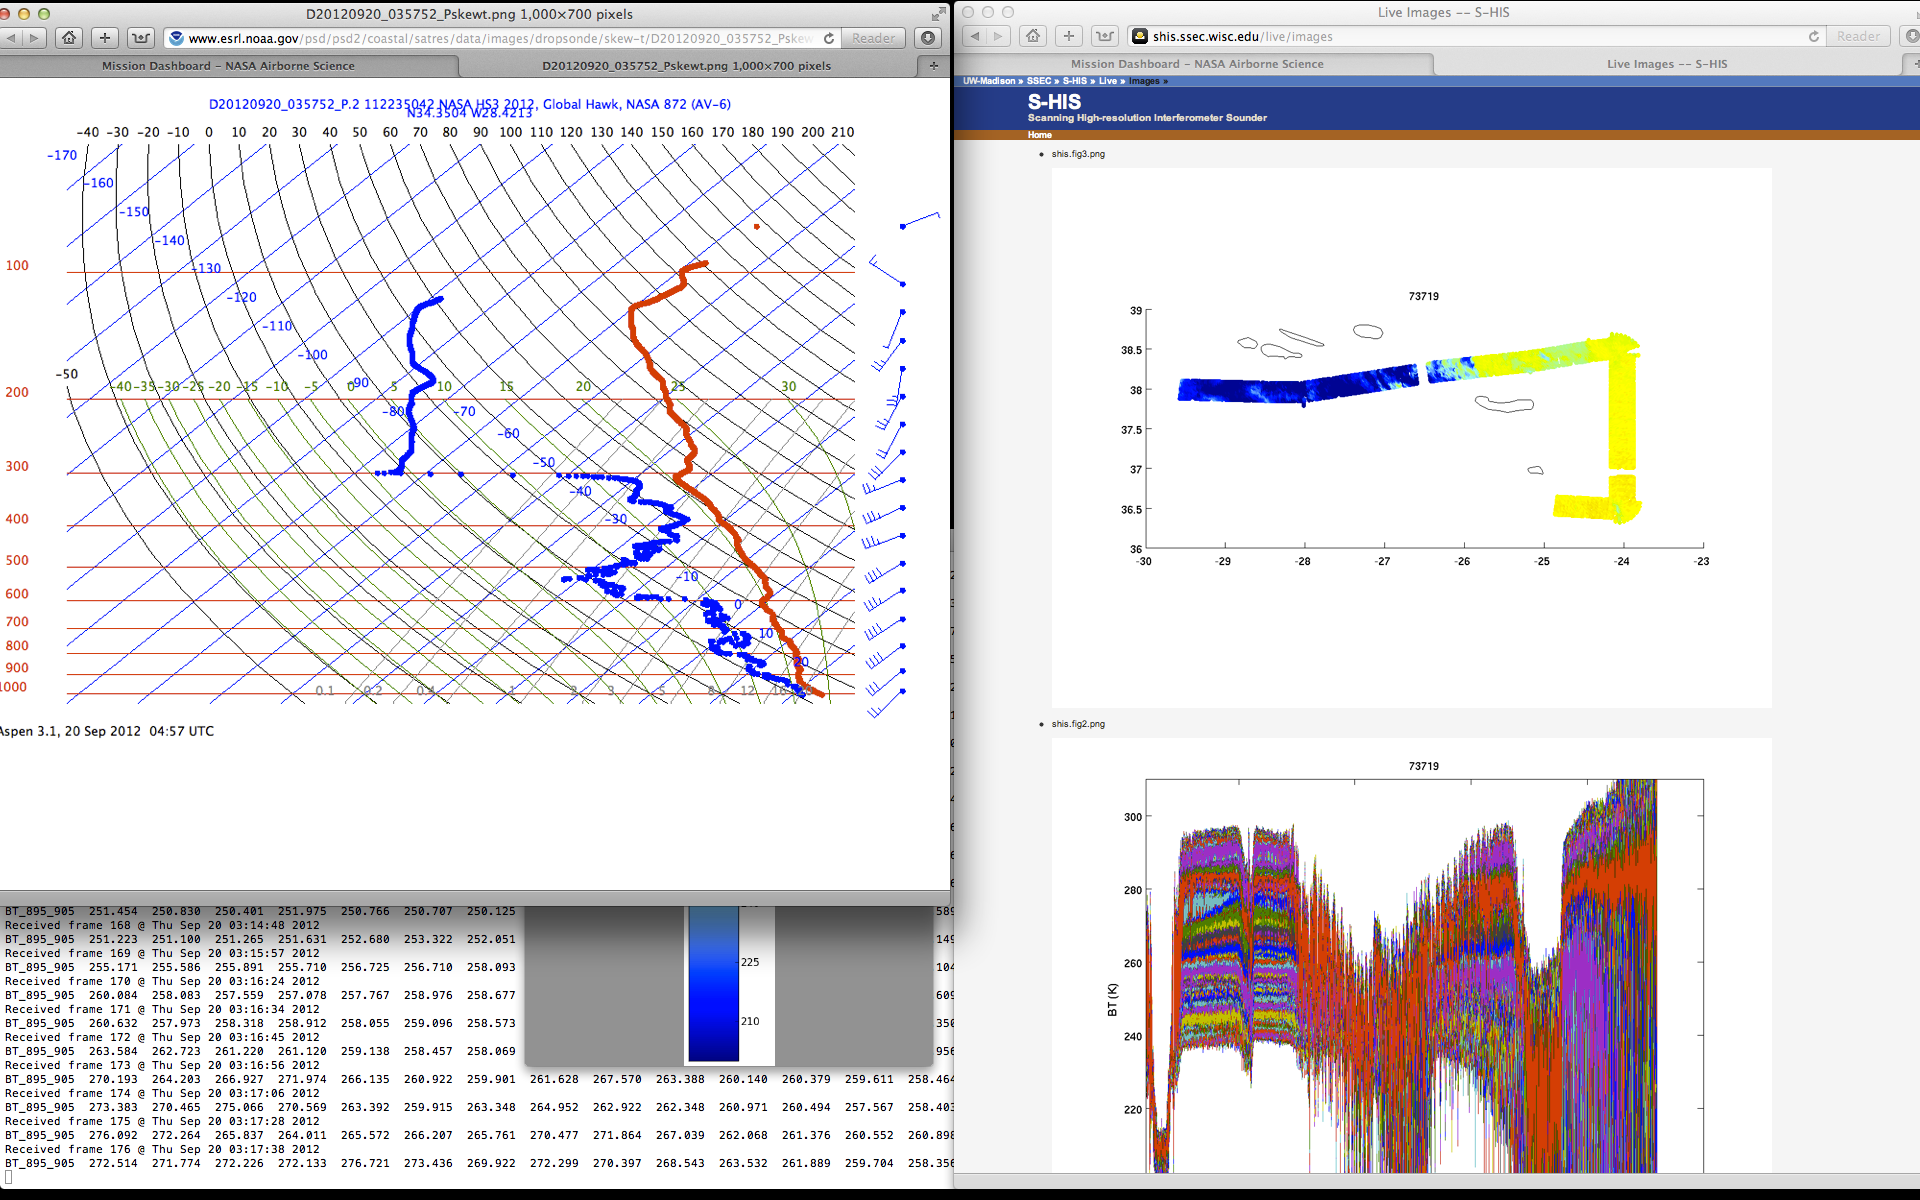Open Top Sites in the left Safari toolbar
1920x1200 pixels.
tap(141, 38)
